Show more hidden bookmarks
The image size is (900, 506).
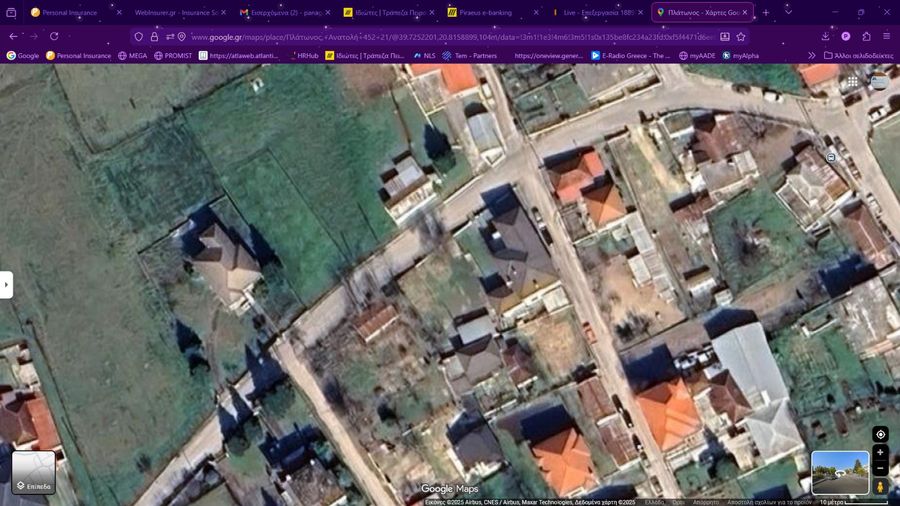[811, 56]
